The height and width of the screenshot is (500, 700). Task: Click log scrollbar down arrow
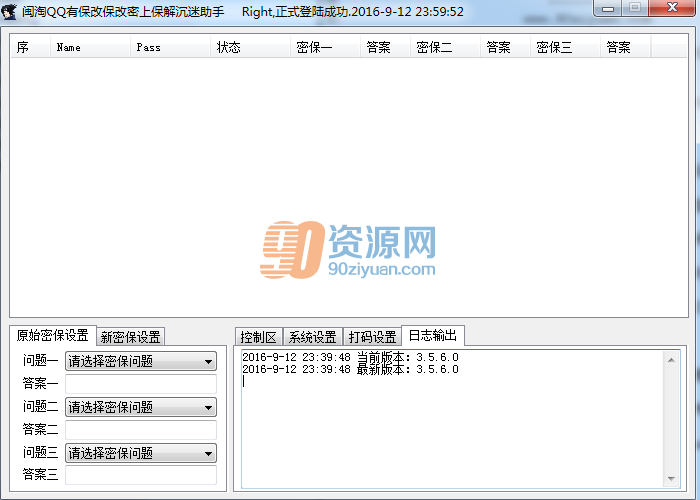(671, 479)
